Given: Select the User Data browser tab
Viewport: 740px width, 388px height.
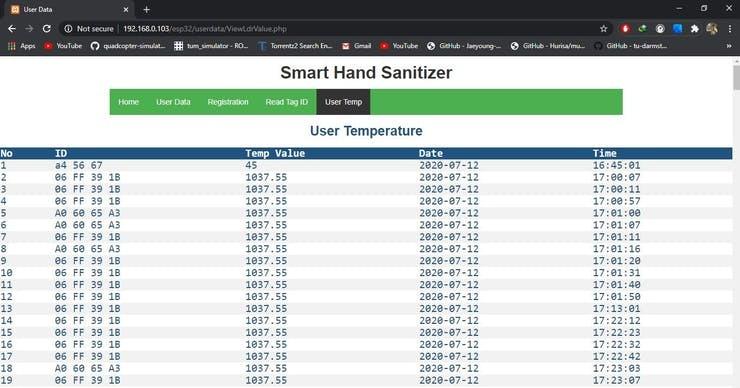Looking at the screenshot, I should 69,9.
